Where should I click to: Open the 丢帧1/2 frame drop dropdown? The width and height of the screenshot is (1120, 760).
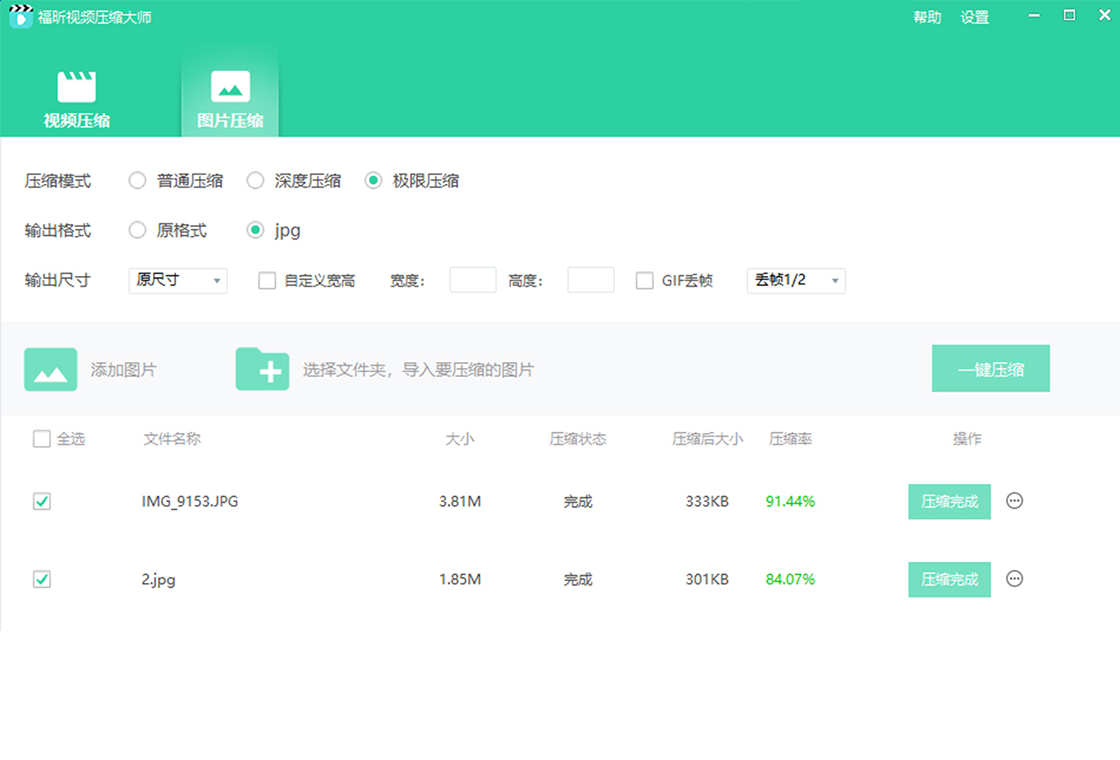(x=795, y=280)
